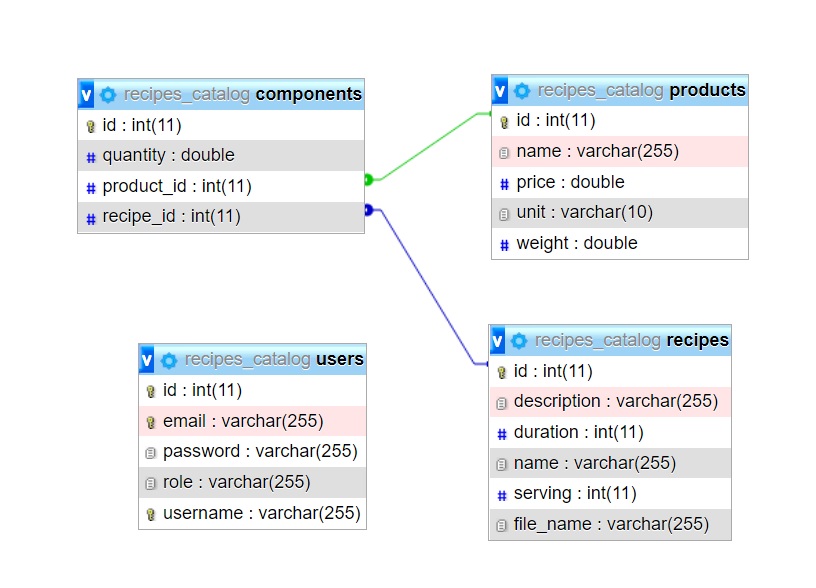Click numeric icon beside duration column
The height and width of the screenshot is (588, 816).
point(501,434)
